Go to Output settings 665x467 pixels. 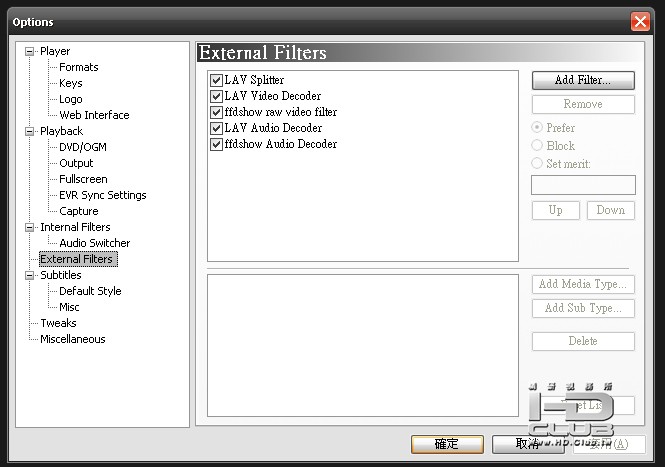pyautogui.click(x=76, y=163)
